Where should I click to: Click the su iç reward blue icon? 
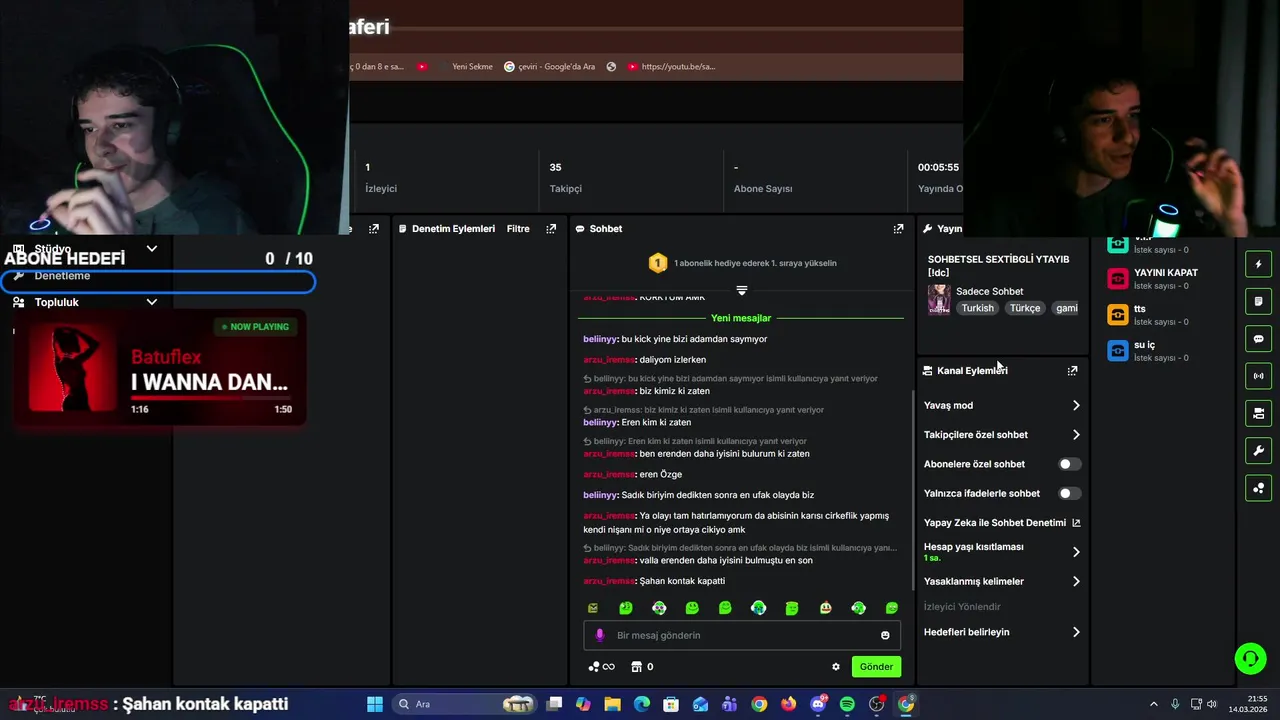[x=1118, y=350]
